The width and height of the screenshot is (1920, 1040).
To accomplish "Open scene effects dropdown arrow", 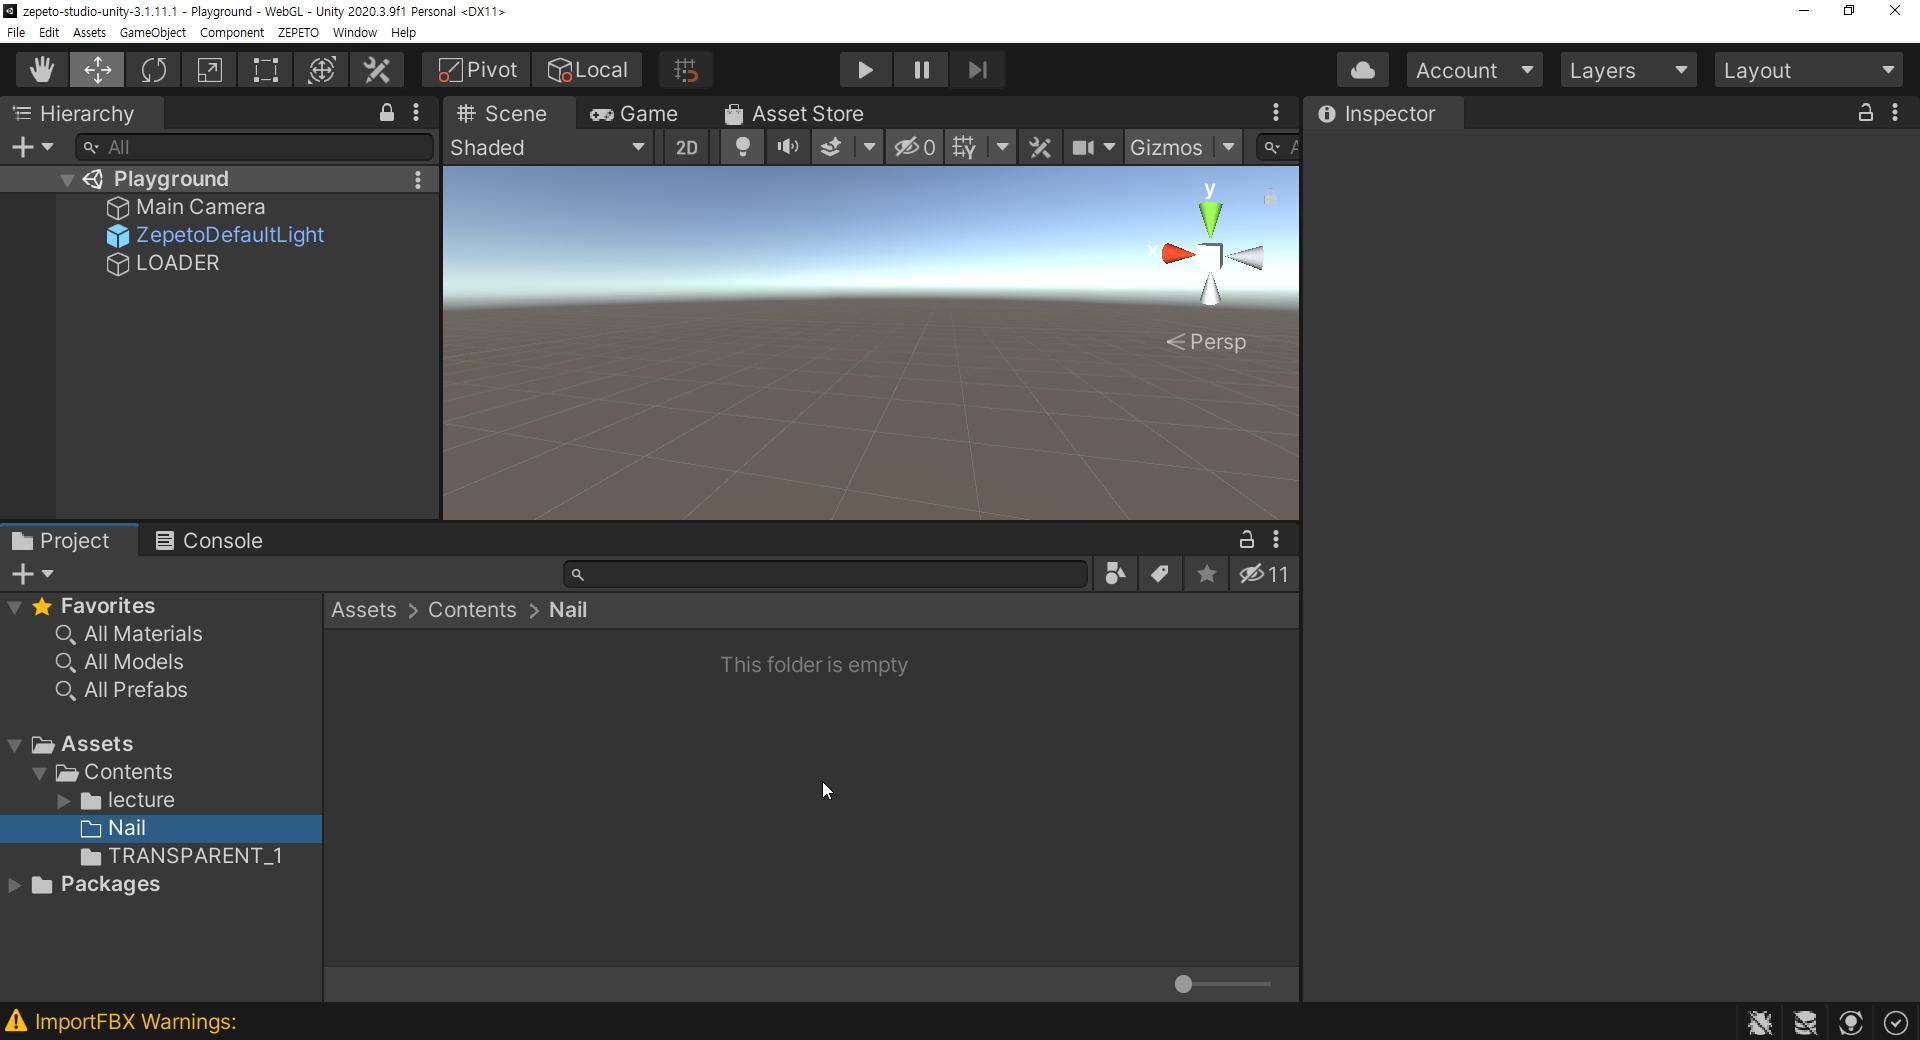I will [869, 147].
